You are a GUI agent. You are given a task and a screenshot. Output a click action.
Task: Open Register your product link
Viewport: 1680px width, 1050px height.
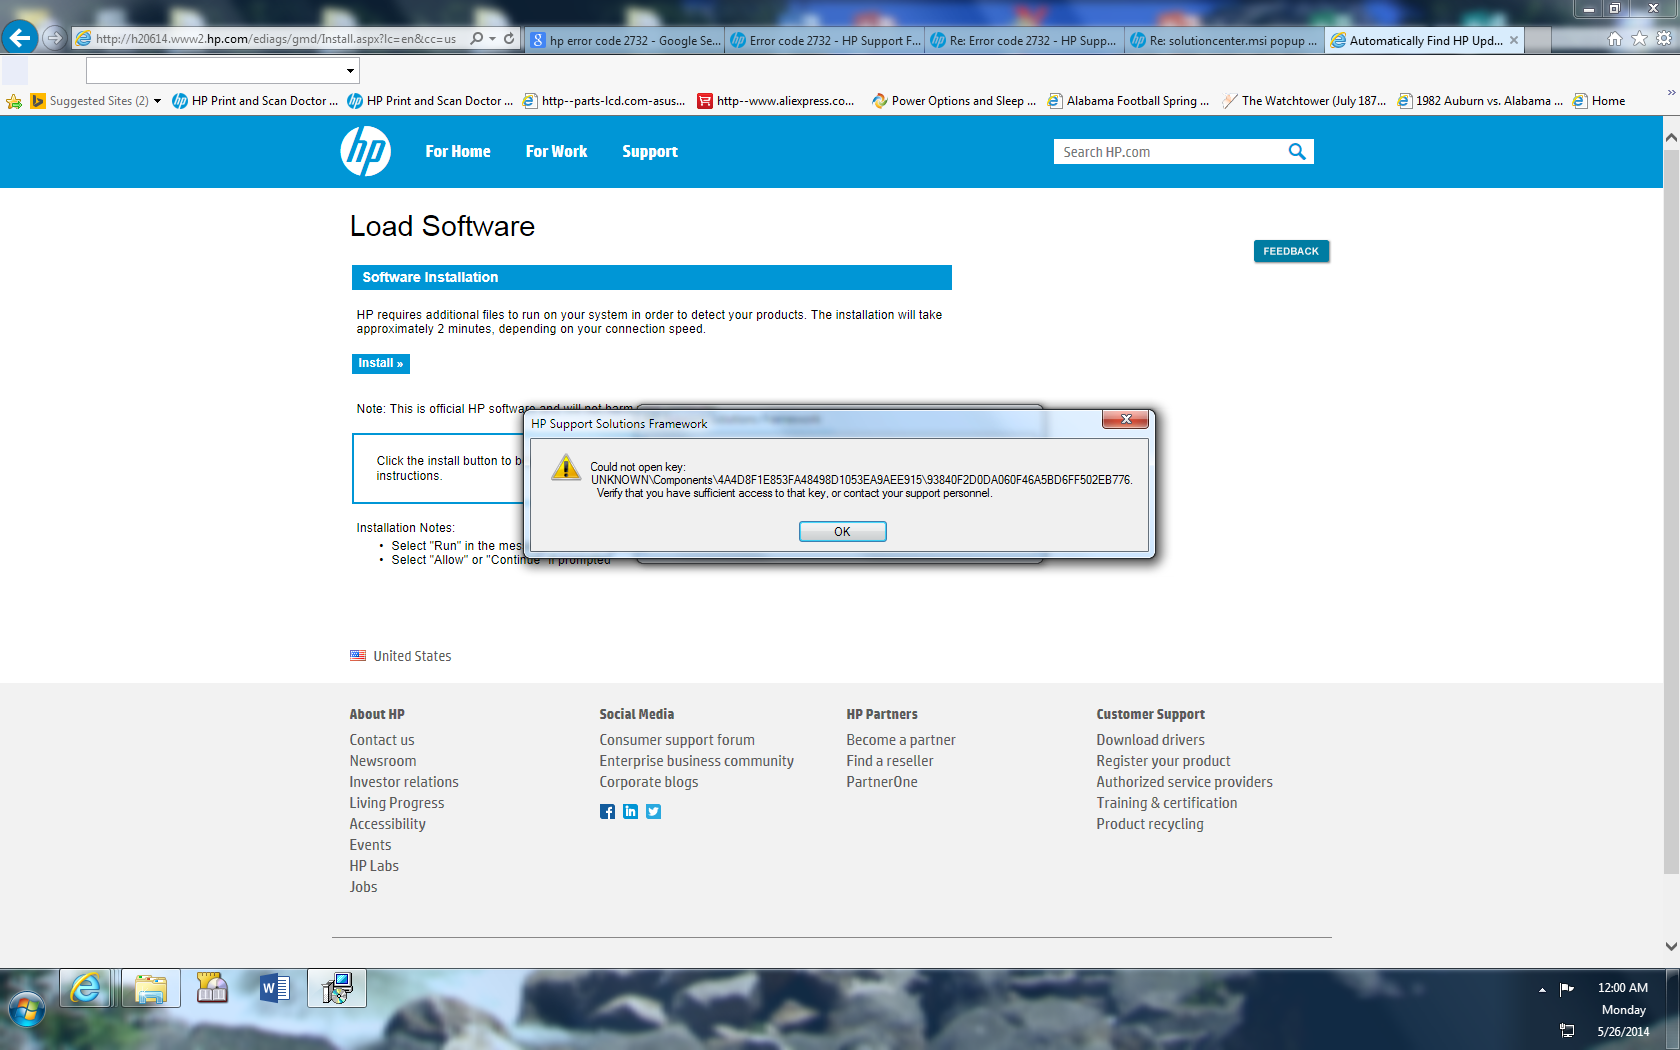coord(1163,761)
